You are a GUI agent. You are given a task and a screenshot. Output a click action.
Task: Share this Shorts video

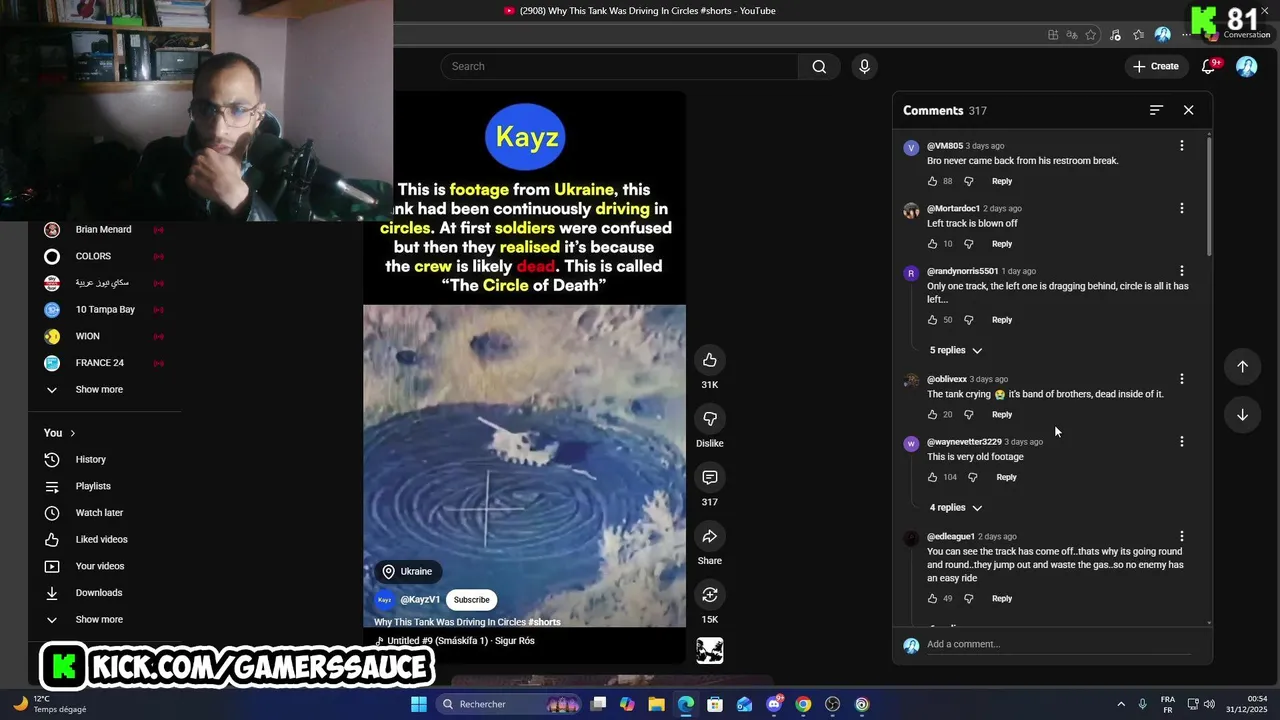pos(709,536)
